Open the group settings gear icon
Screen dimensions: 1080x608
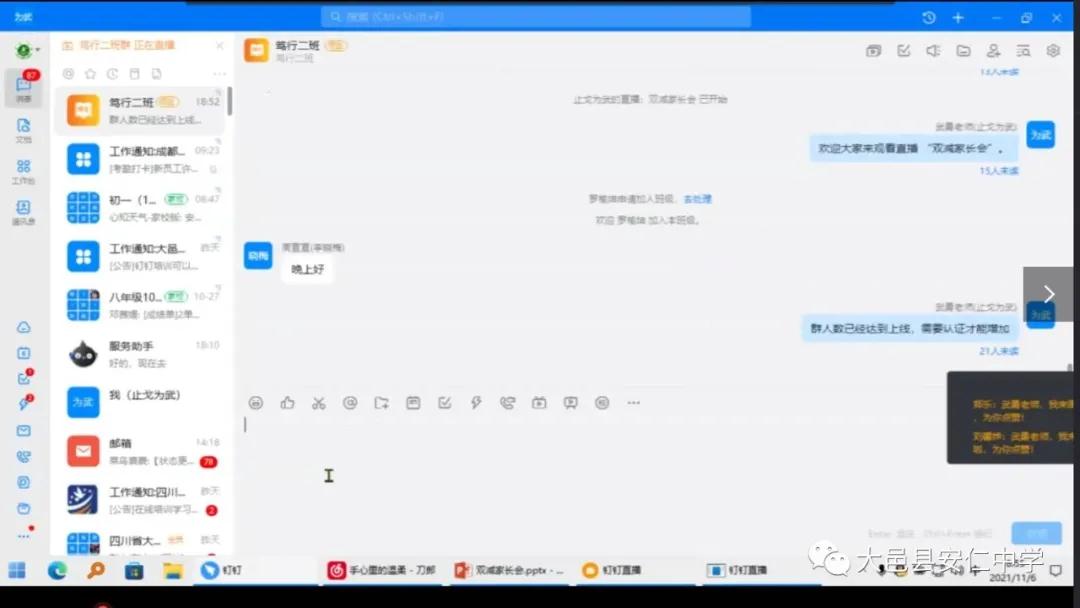(1053, 51)
